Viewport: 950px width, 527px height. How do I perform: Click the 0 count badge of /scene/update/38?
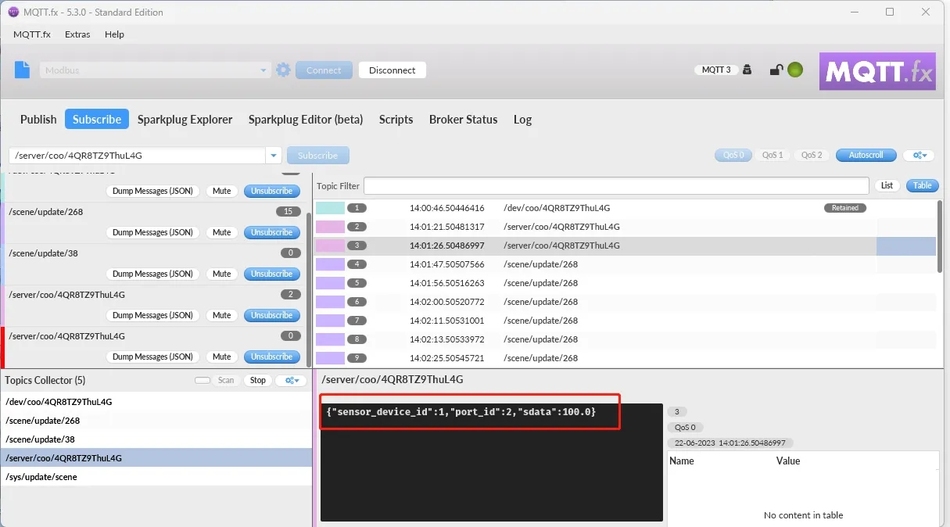point(290,253)
